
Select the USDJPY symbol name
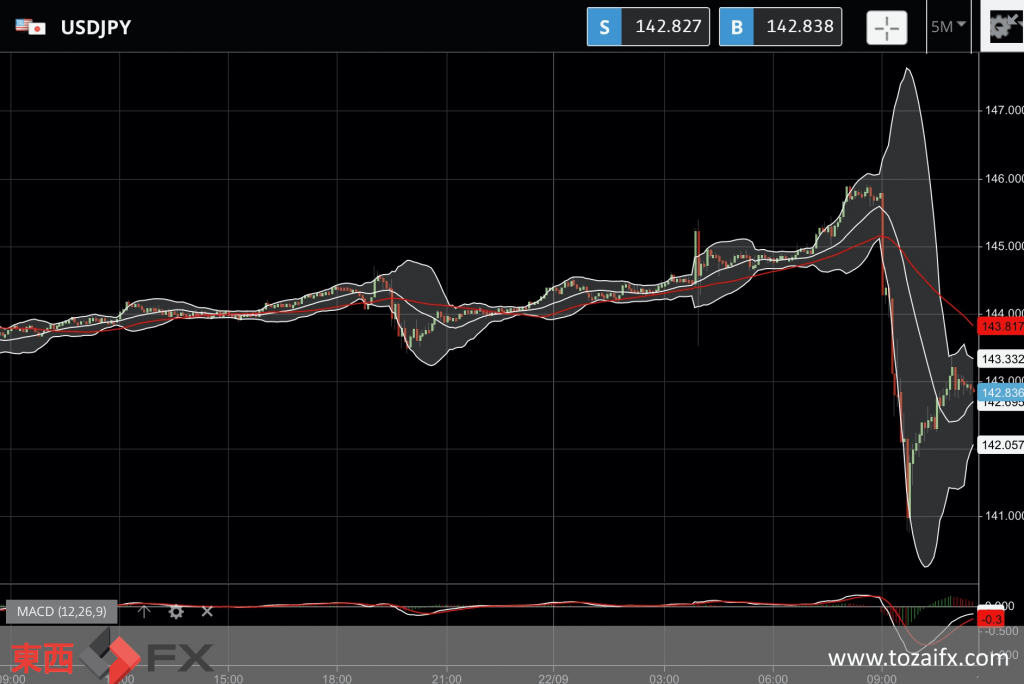pyautogui.click(x=96, y=27)
